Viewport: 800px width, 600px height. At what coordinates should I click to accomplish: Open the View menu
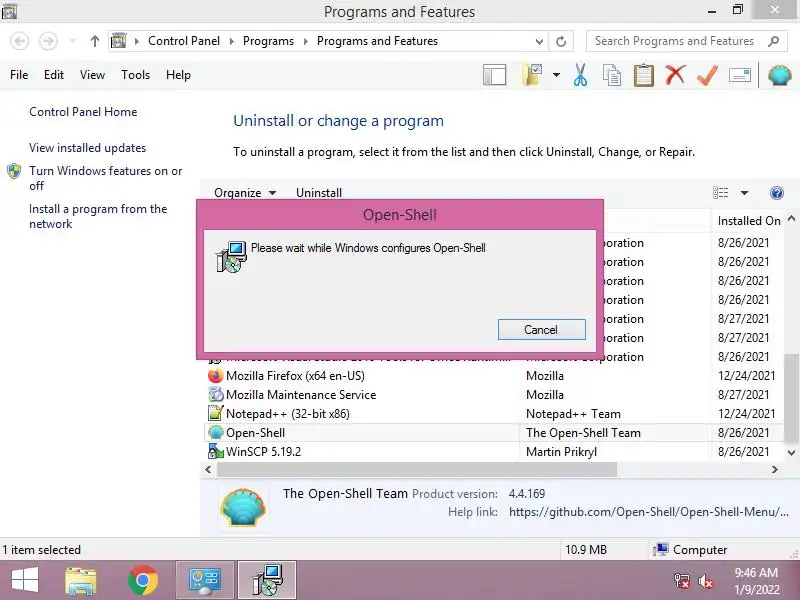92,75
